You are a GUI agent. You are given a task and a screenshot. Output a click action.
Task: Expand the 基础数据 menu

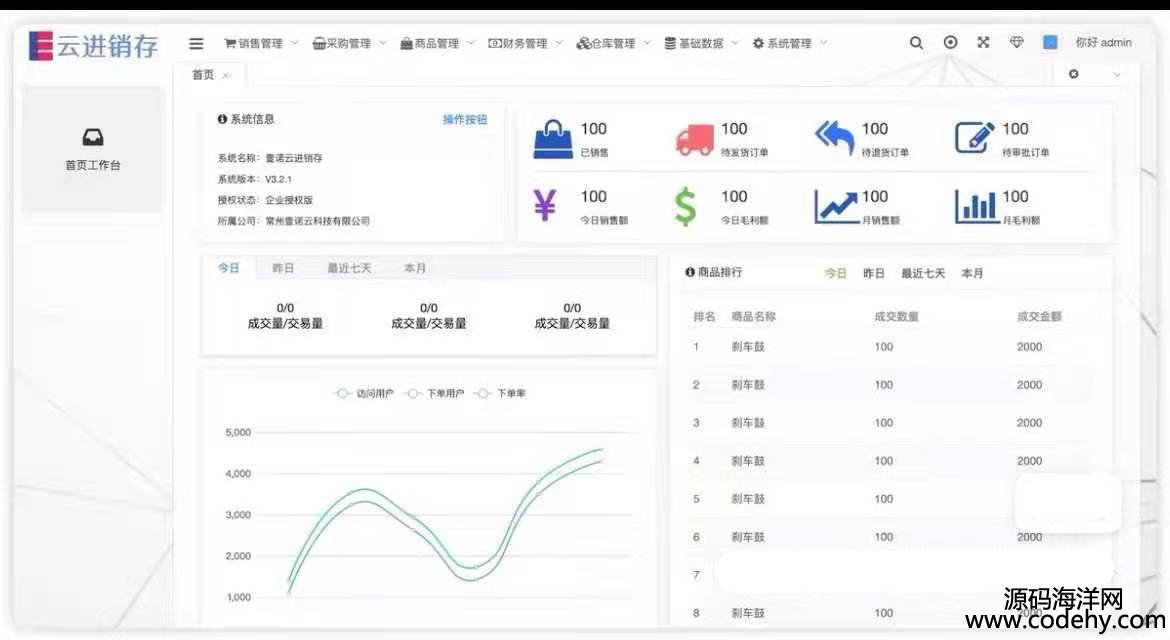pos(701,43)
